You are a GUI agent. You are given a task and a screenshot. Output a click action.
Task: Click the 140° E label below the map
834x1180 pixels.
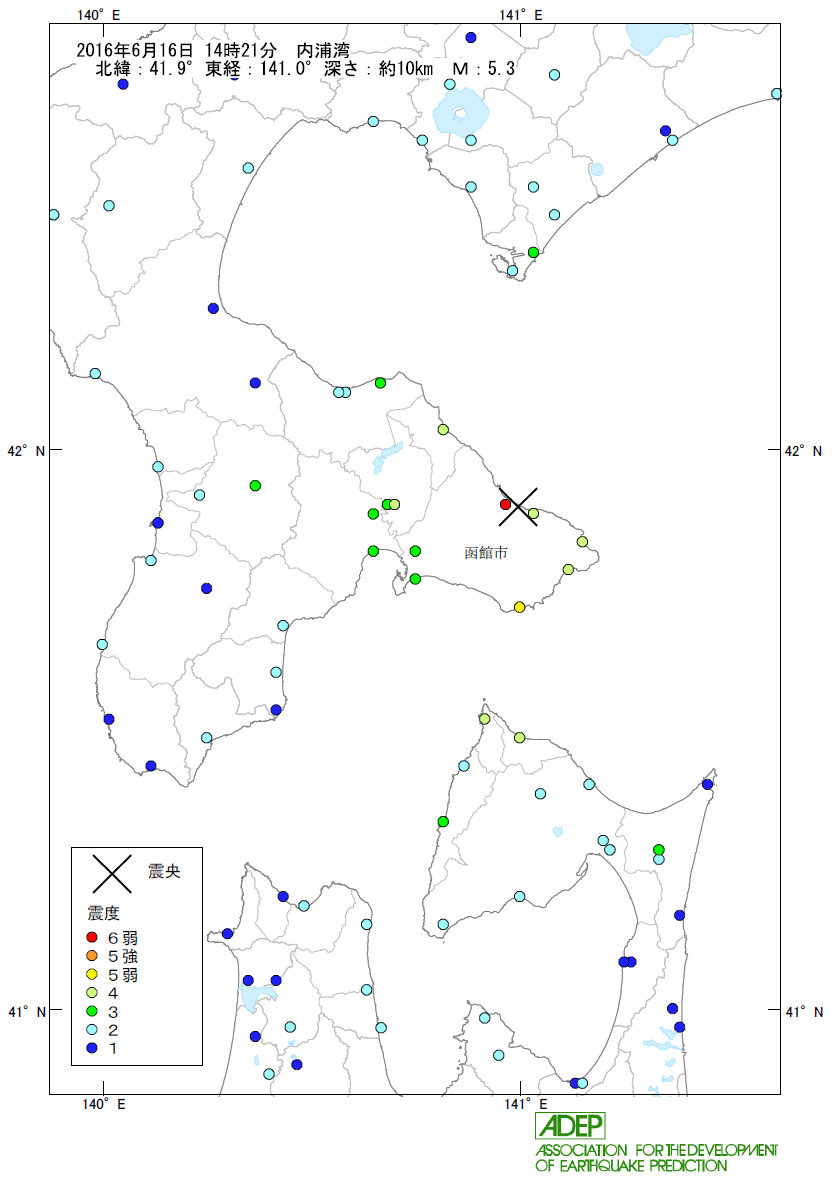point(104,1104)
